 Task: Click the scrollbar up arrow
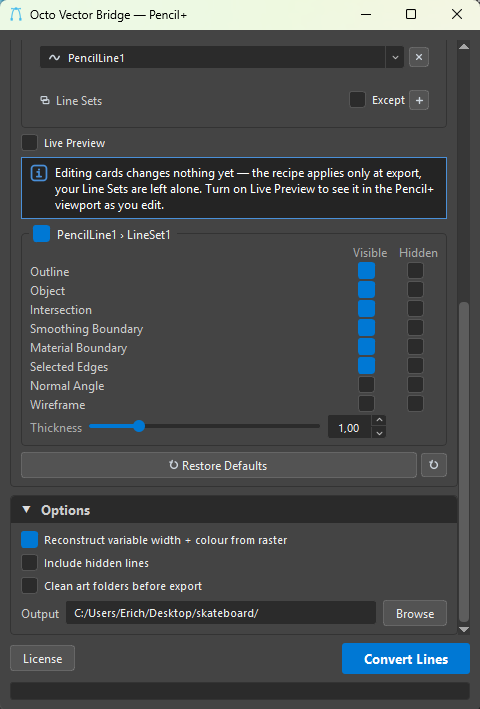[464, 46]
